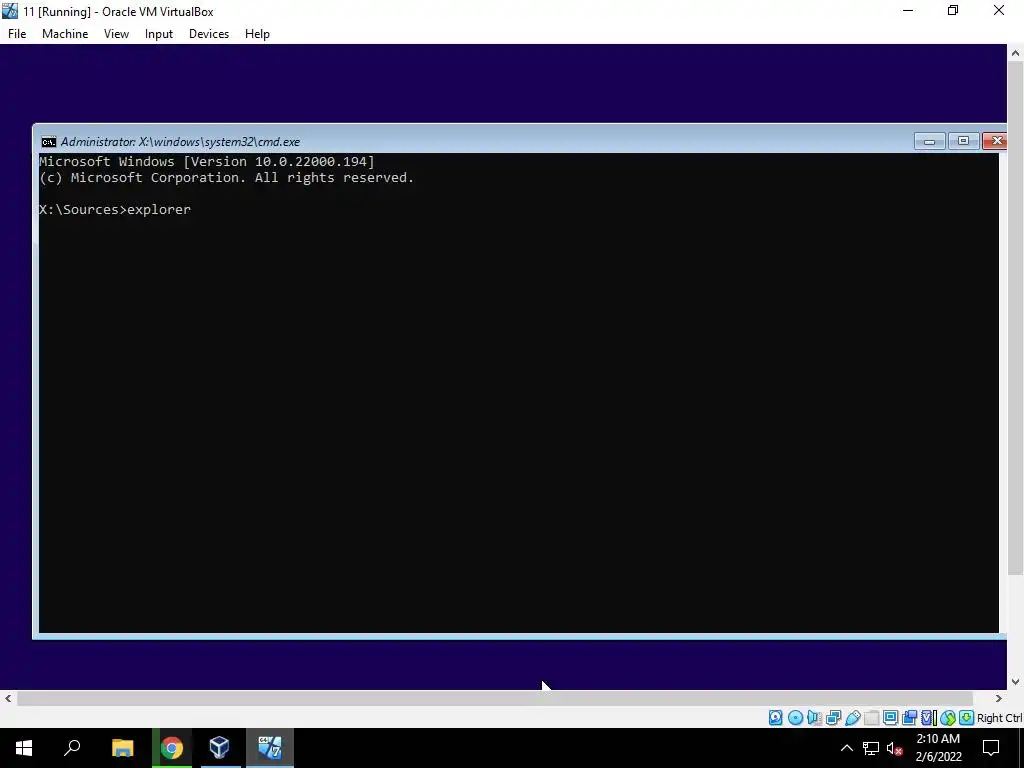
Task: Click the cmd.exe console title bar text
Action: 180,142
